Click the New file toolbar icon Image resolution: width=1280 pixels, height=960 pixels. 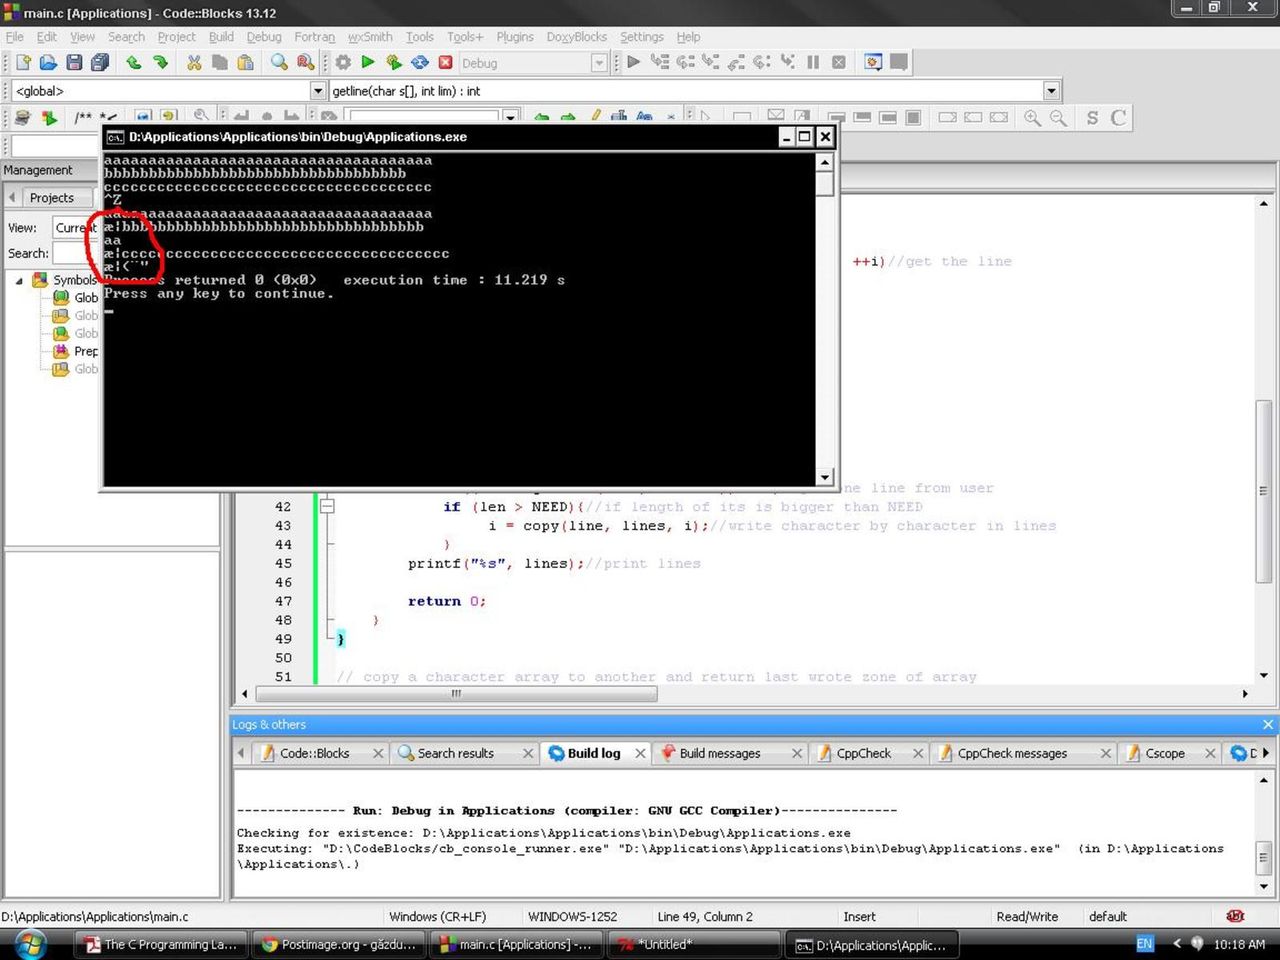pyautogui.click(x=23, y=62)
